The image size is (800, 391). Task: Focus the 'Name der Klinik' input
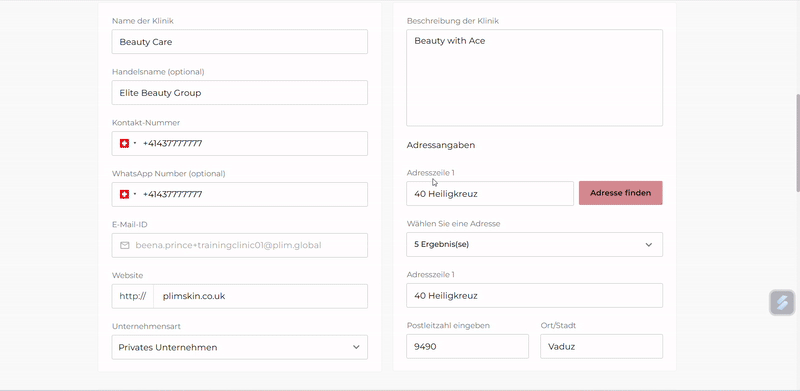pos(240,41)
